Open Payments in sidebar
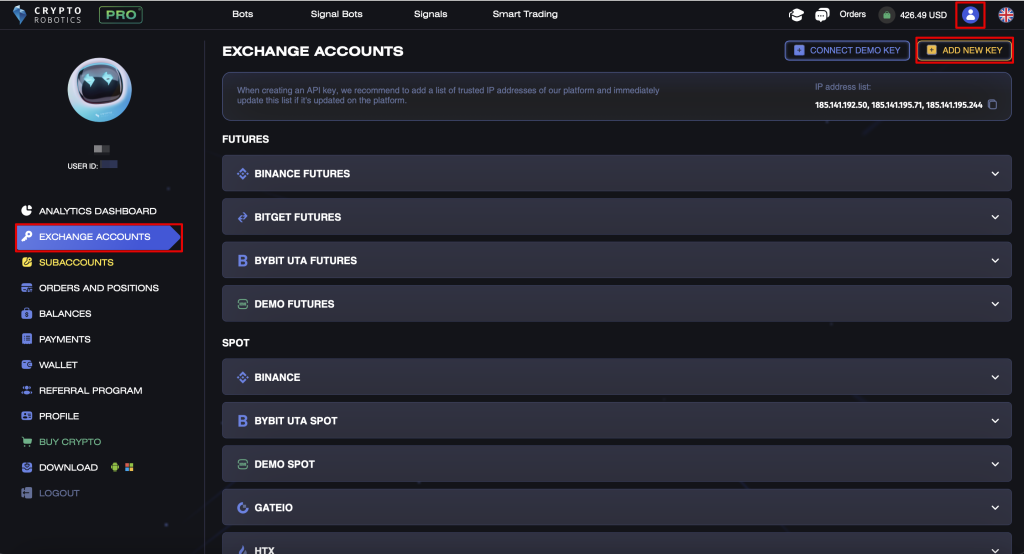 64,339
